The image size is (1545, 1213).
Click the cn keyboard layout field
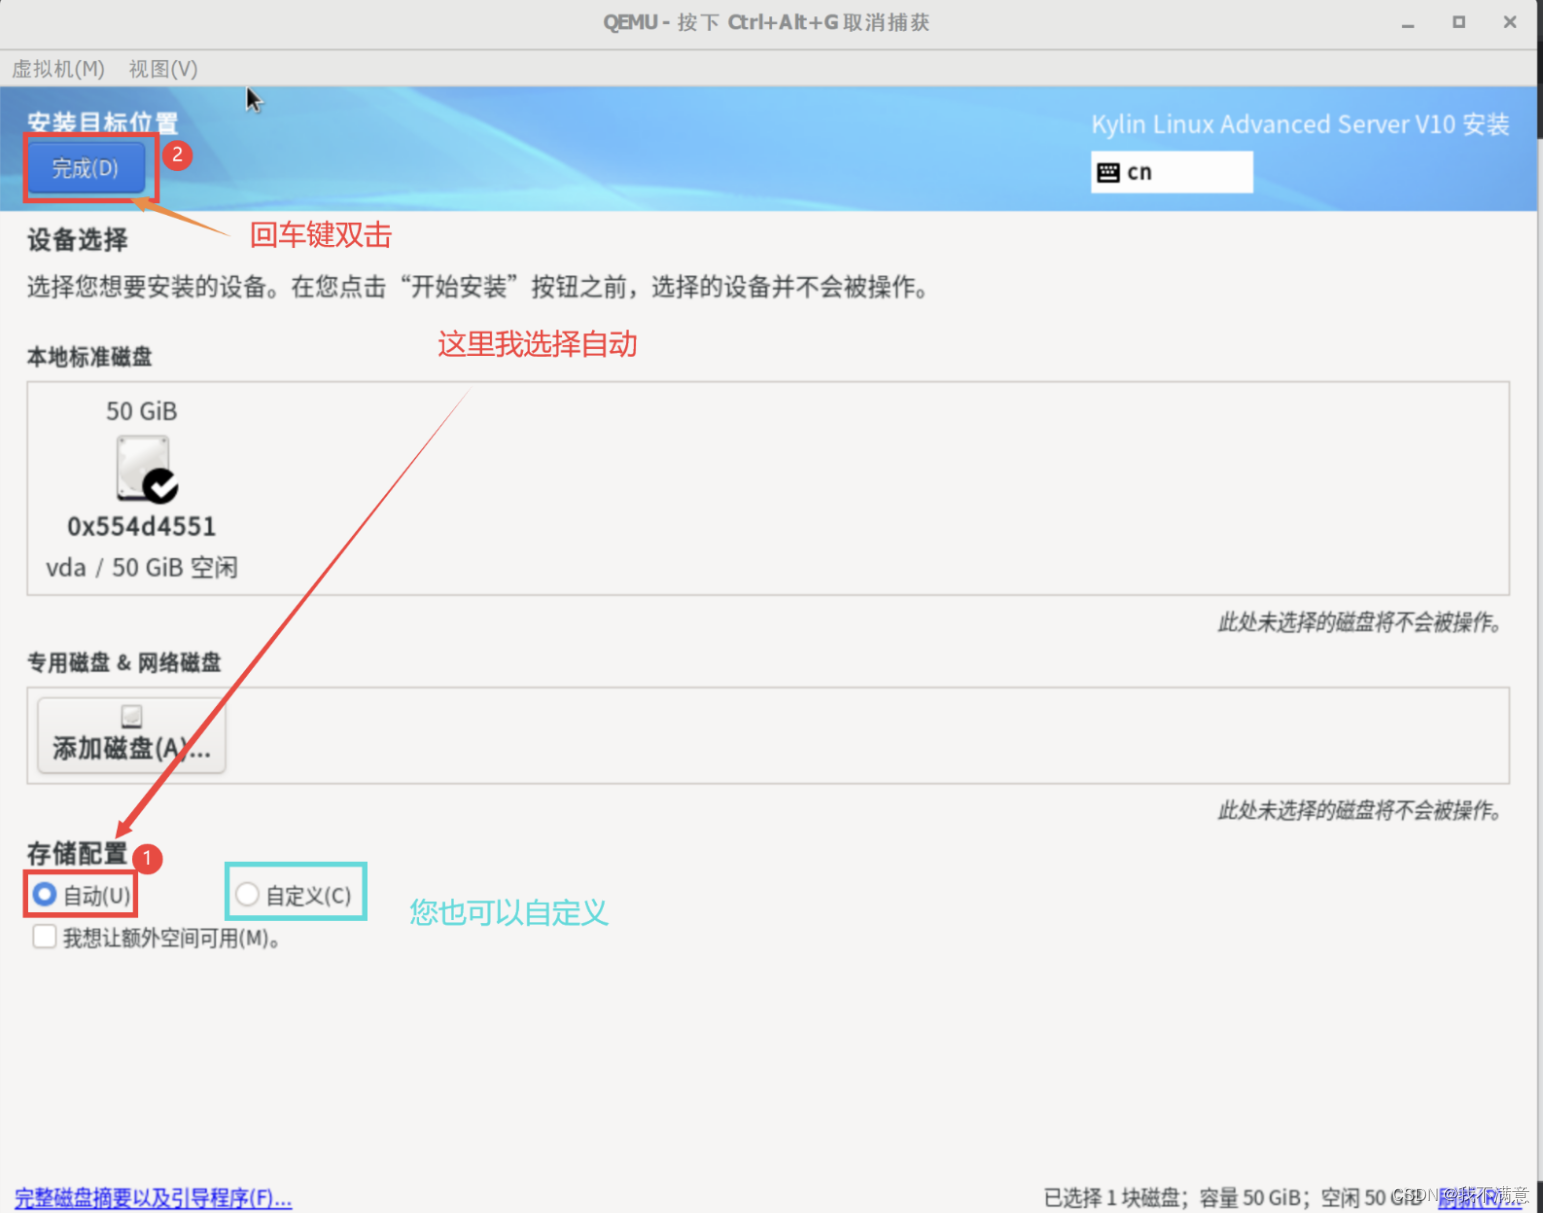point(1171,172)
